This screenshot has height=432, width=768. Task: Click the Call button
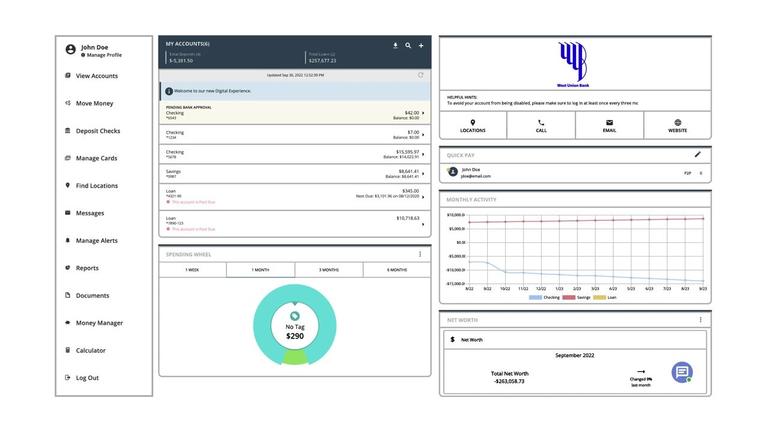point(541,125)
